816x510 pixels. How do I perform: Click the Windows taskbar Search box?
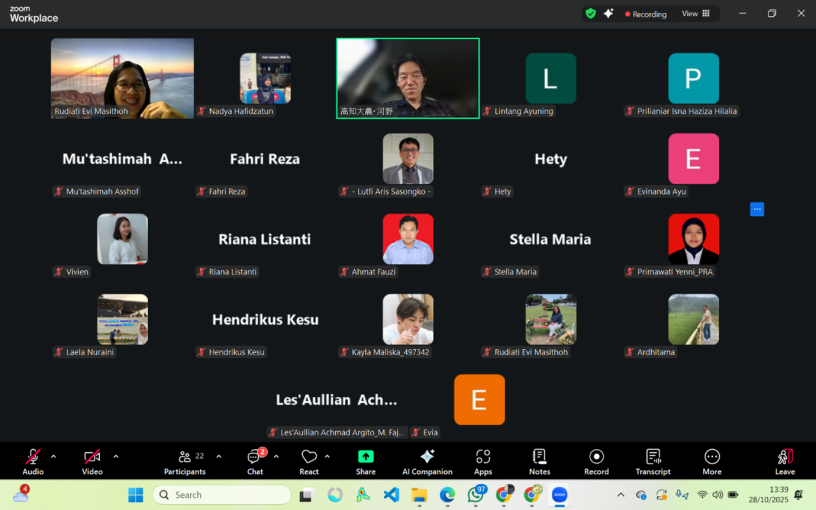pyautogui.click(x=222, y=495)
